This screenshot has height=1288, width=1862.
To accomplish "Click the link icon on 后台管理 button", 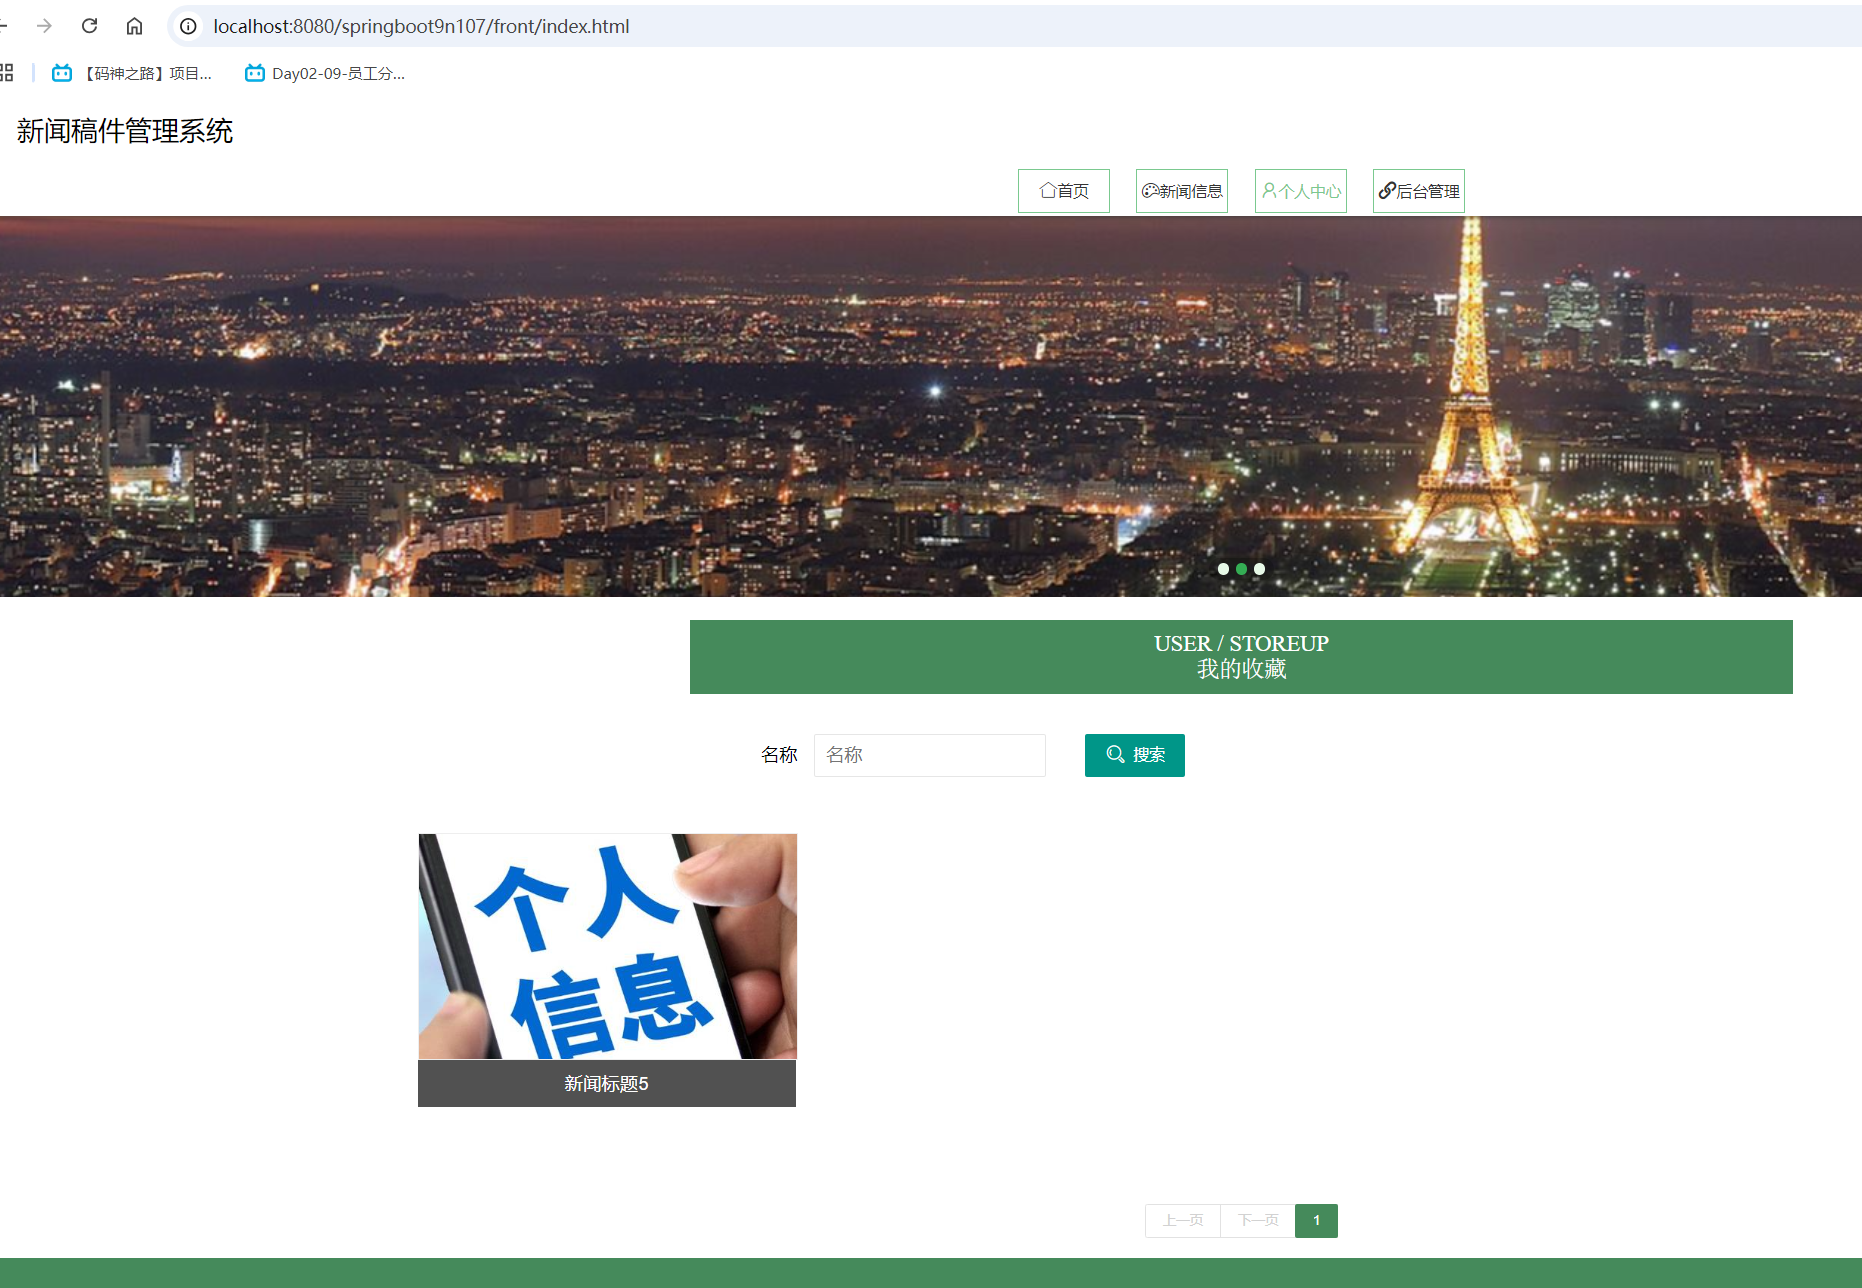I will click(1387, 191).
